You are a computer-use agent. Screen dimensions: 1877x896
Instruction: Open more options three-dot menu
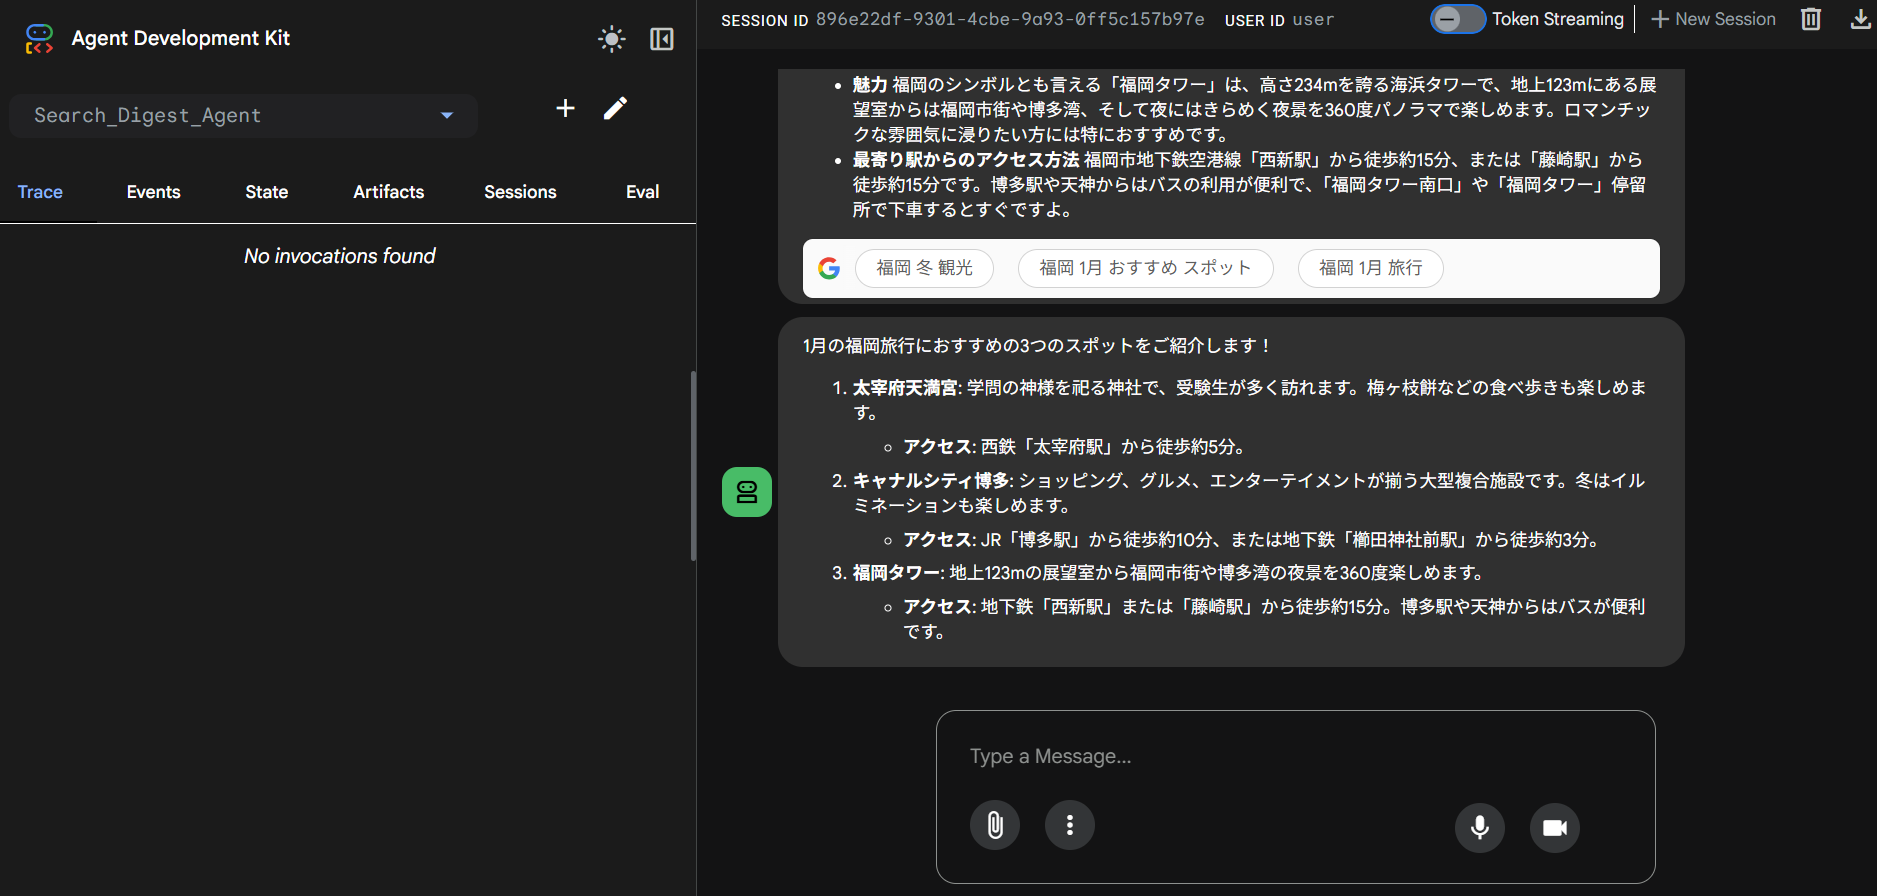pyautogui.click(x=1070, y=825)
